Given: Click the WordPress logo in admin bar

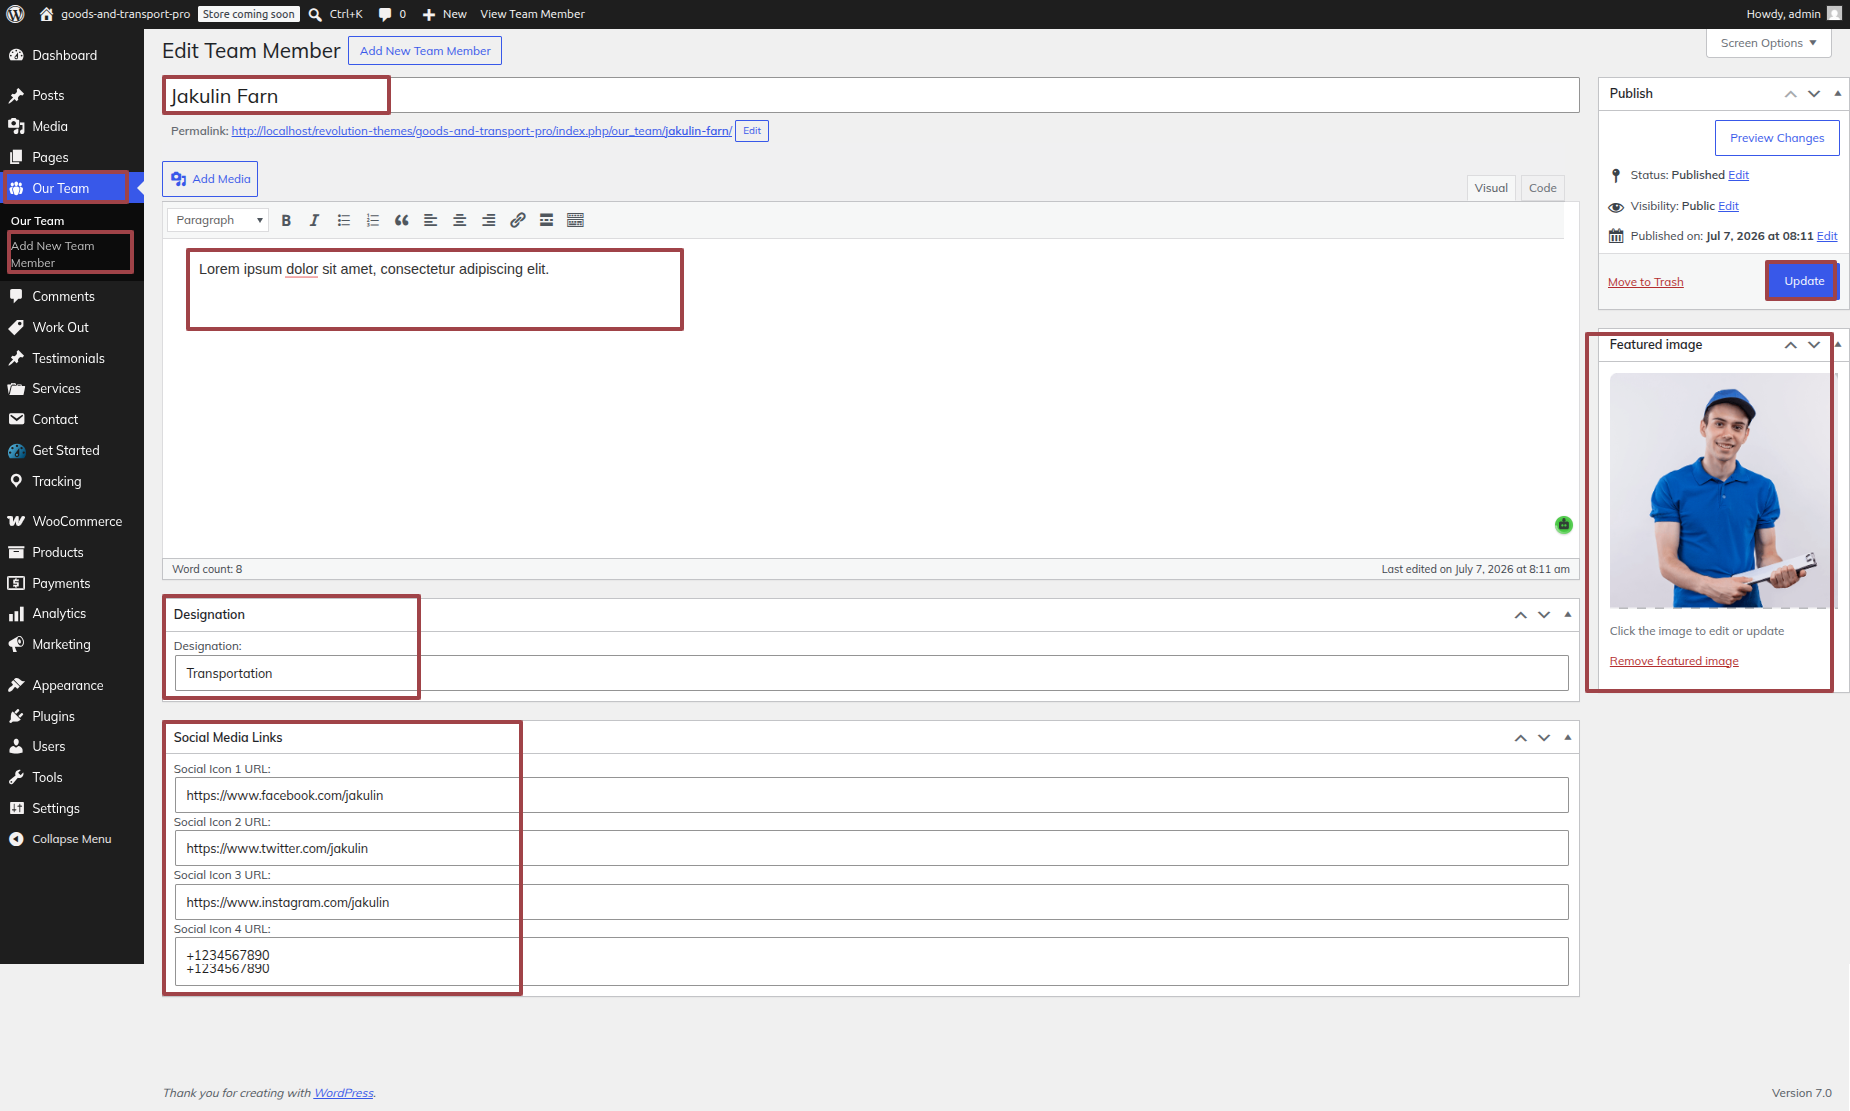Looking at the screenshot, I should pos(15,14).
